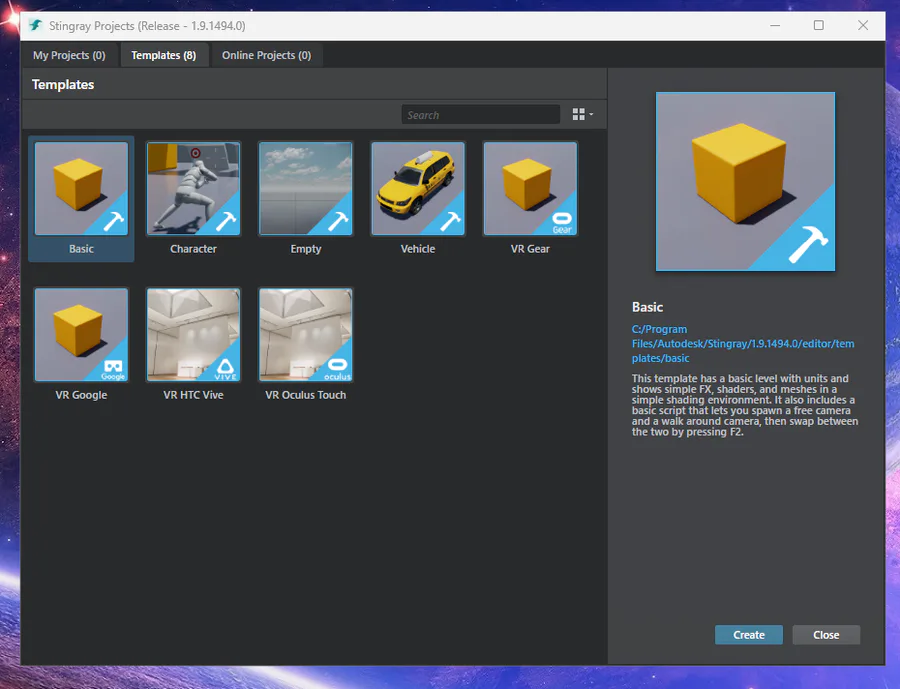Choose the VR Google template thumbnail
The image size is (900, 689).
coord(81,335)
